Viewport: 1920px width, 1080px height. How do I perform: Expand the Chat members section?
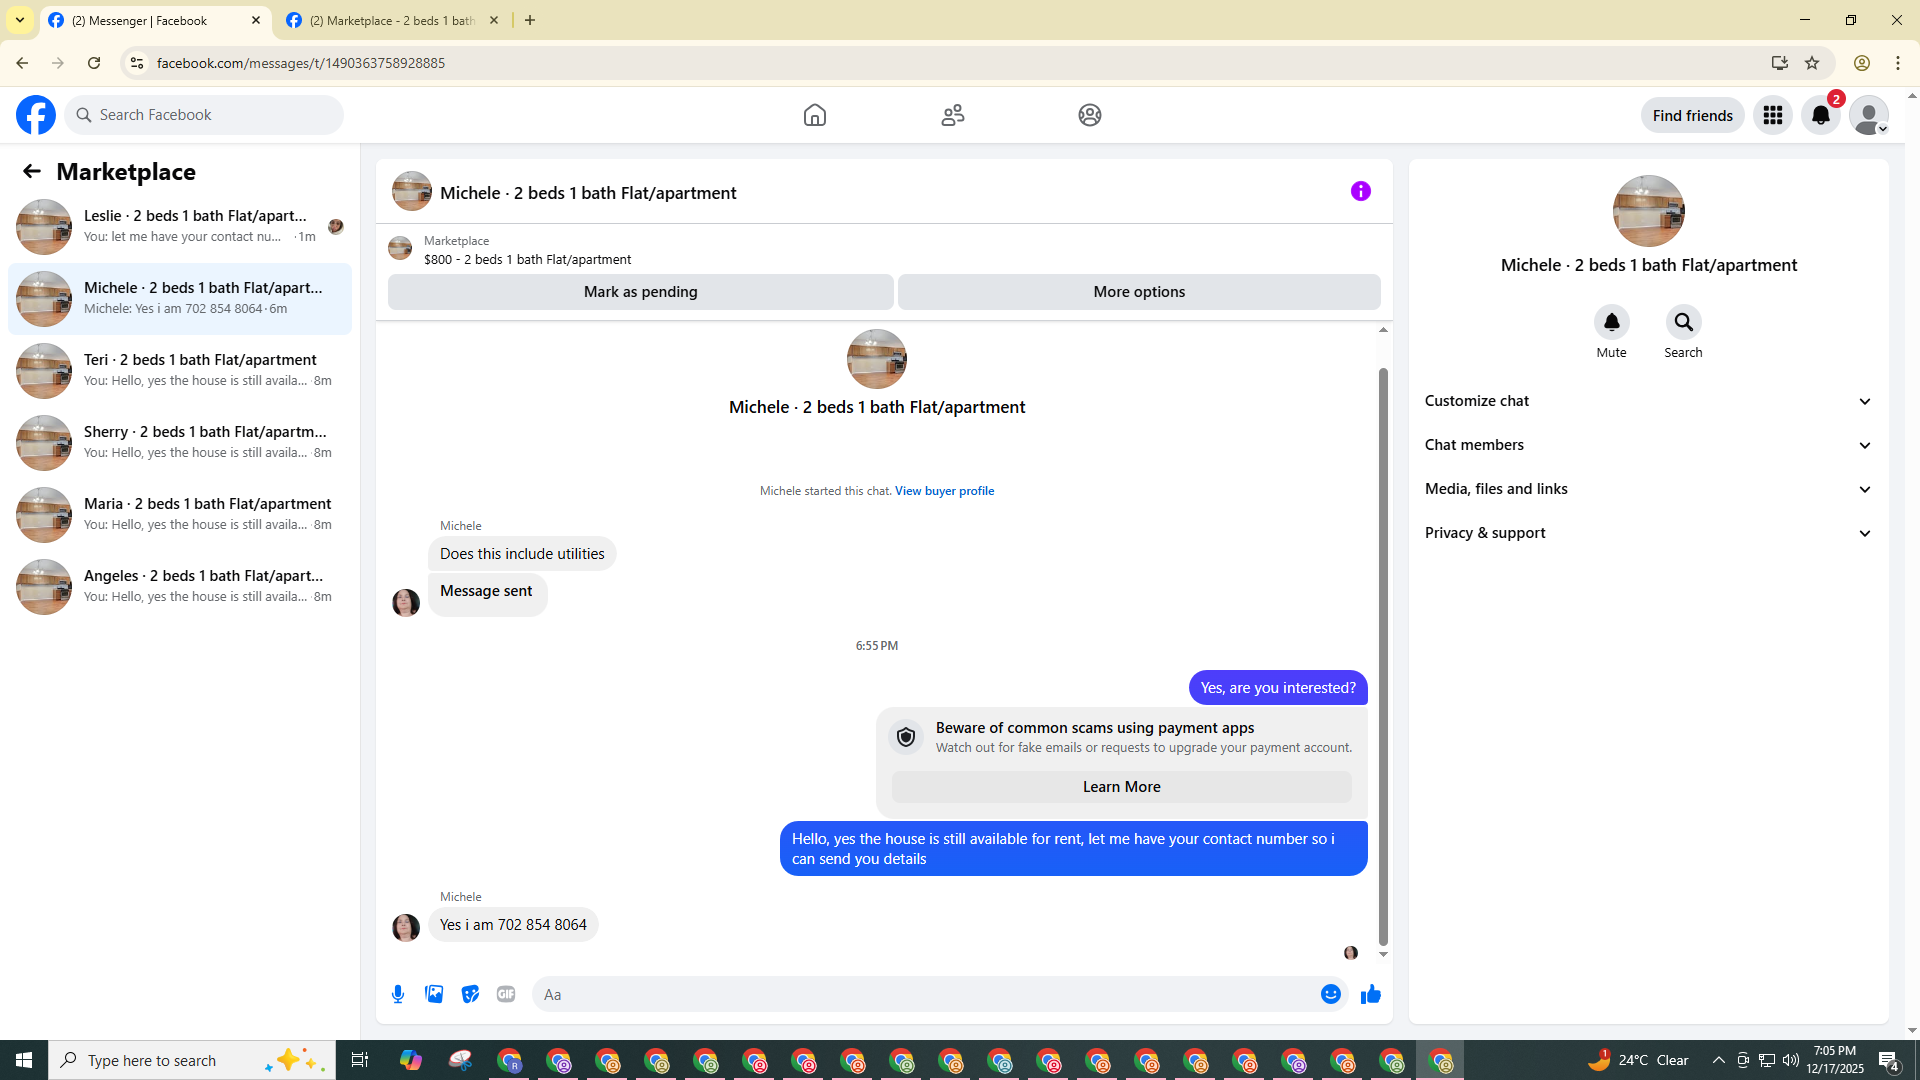coord(1648,445)
